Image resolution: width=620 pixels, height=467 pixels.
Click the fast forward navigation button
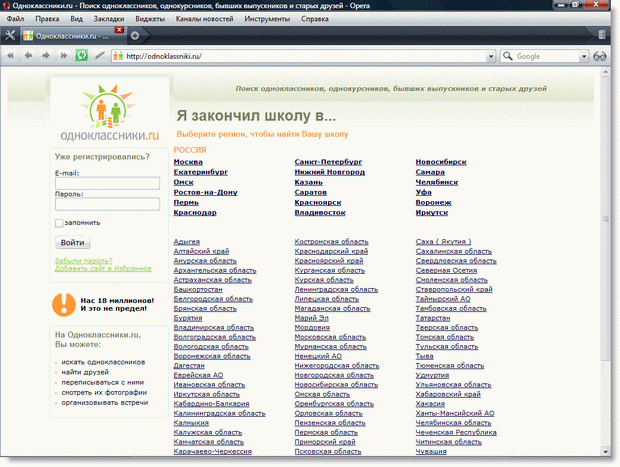[63, 56]
